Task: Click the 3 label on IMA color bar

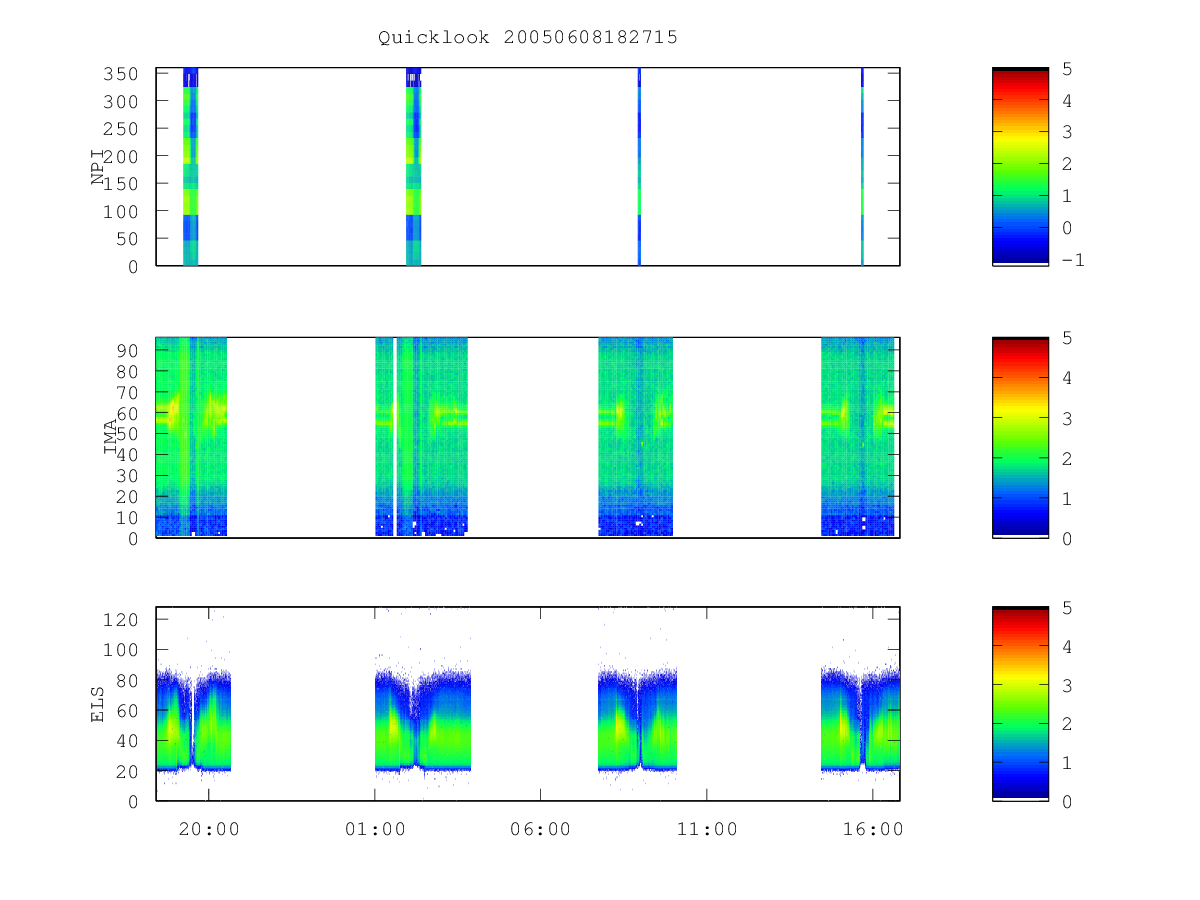Action: click(x=1066, y=418)
